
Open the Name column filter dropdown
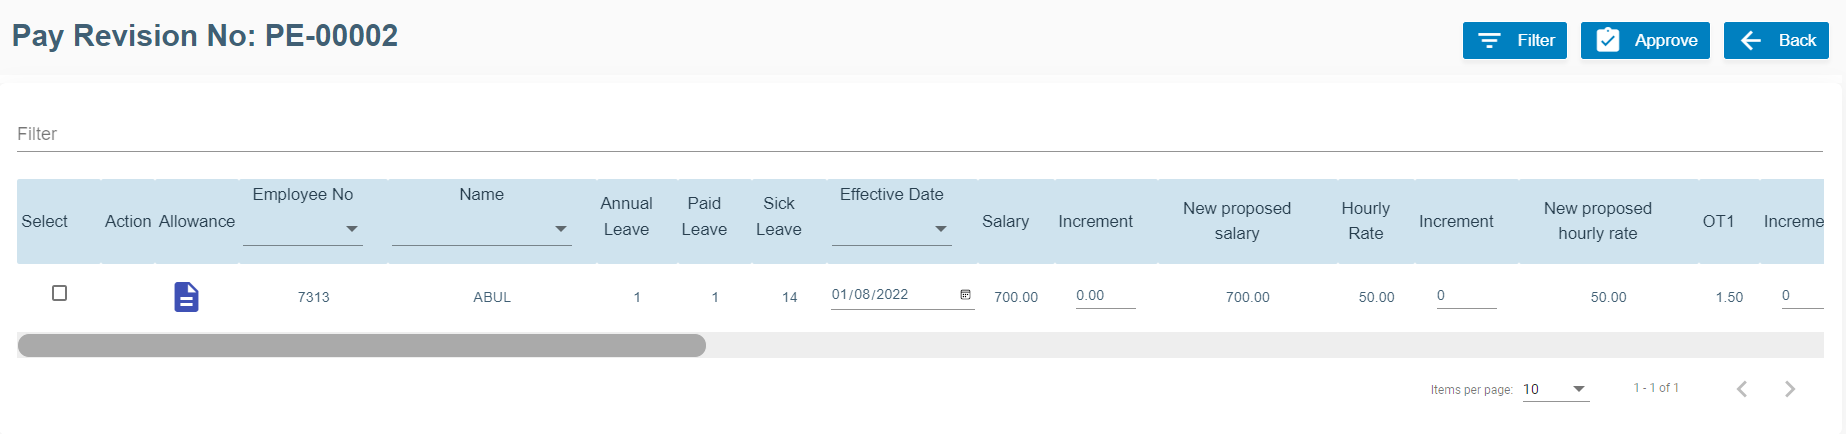tap(560, 229)
